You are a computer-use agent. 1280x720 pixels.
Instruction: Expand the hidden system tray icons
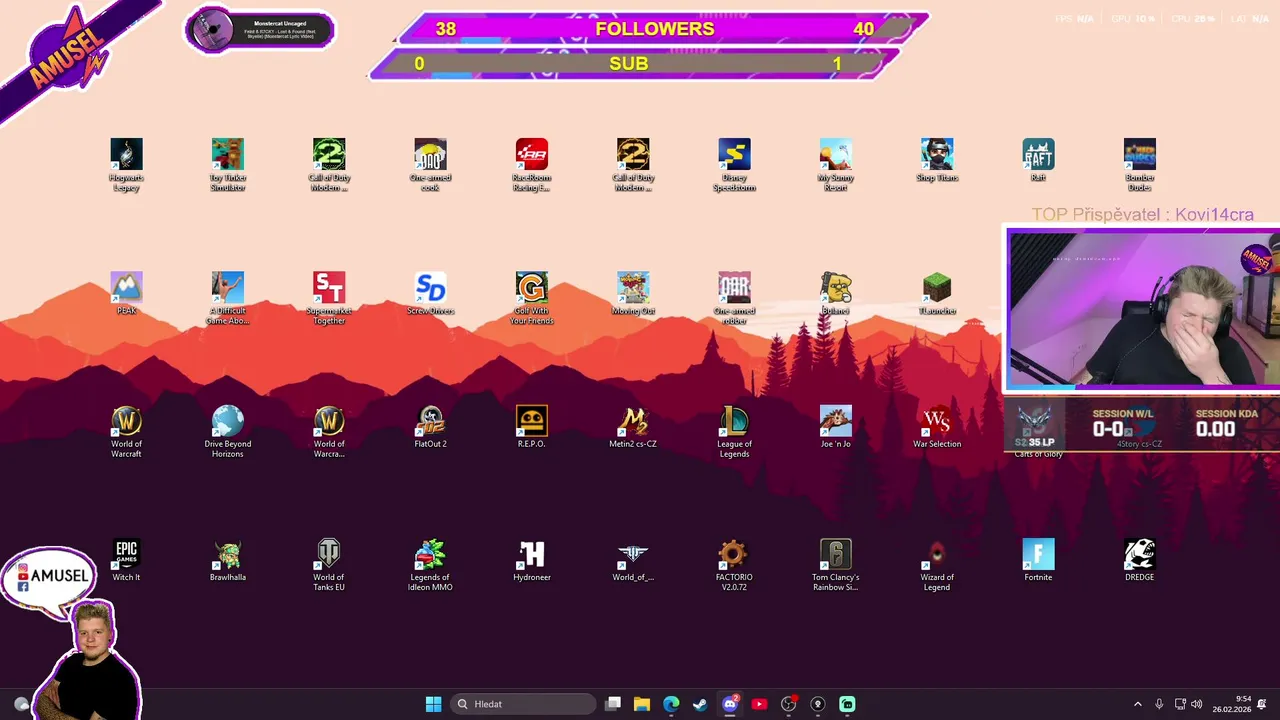[1137, 704]
